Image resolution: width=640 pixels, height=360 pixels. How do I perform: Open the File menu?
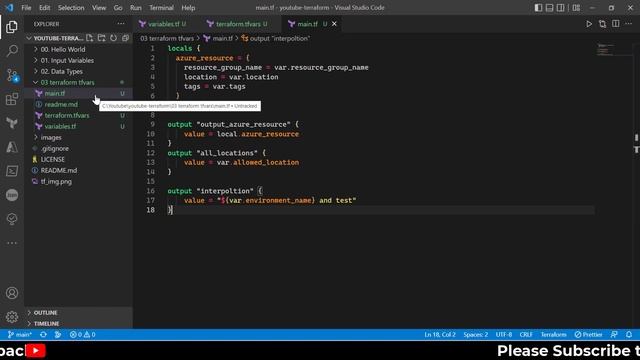(x=26, y=8)
